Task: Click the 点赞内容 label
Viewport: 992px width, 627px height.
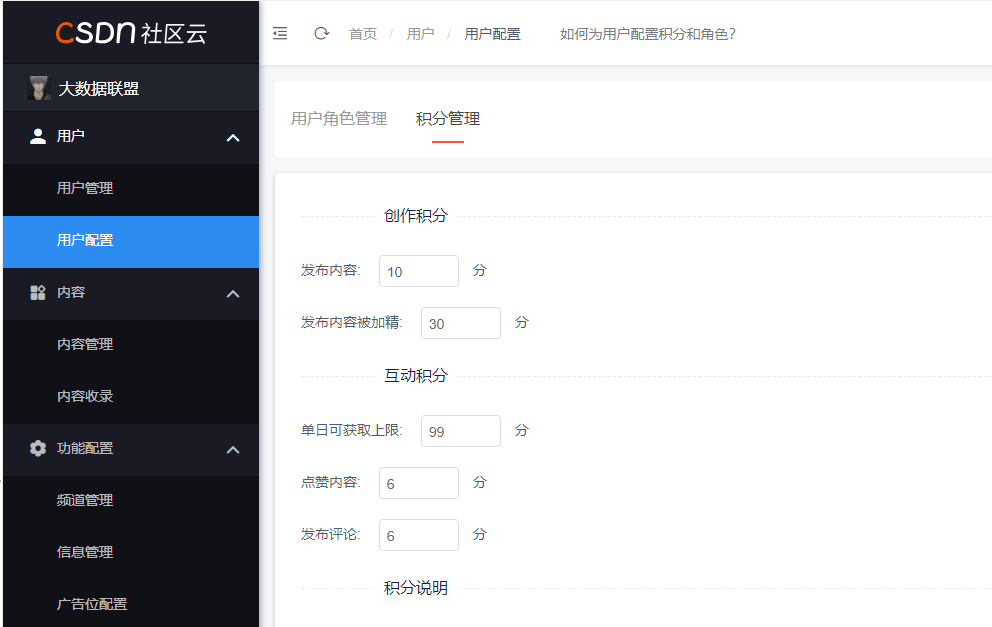Action: point(330,483)
